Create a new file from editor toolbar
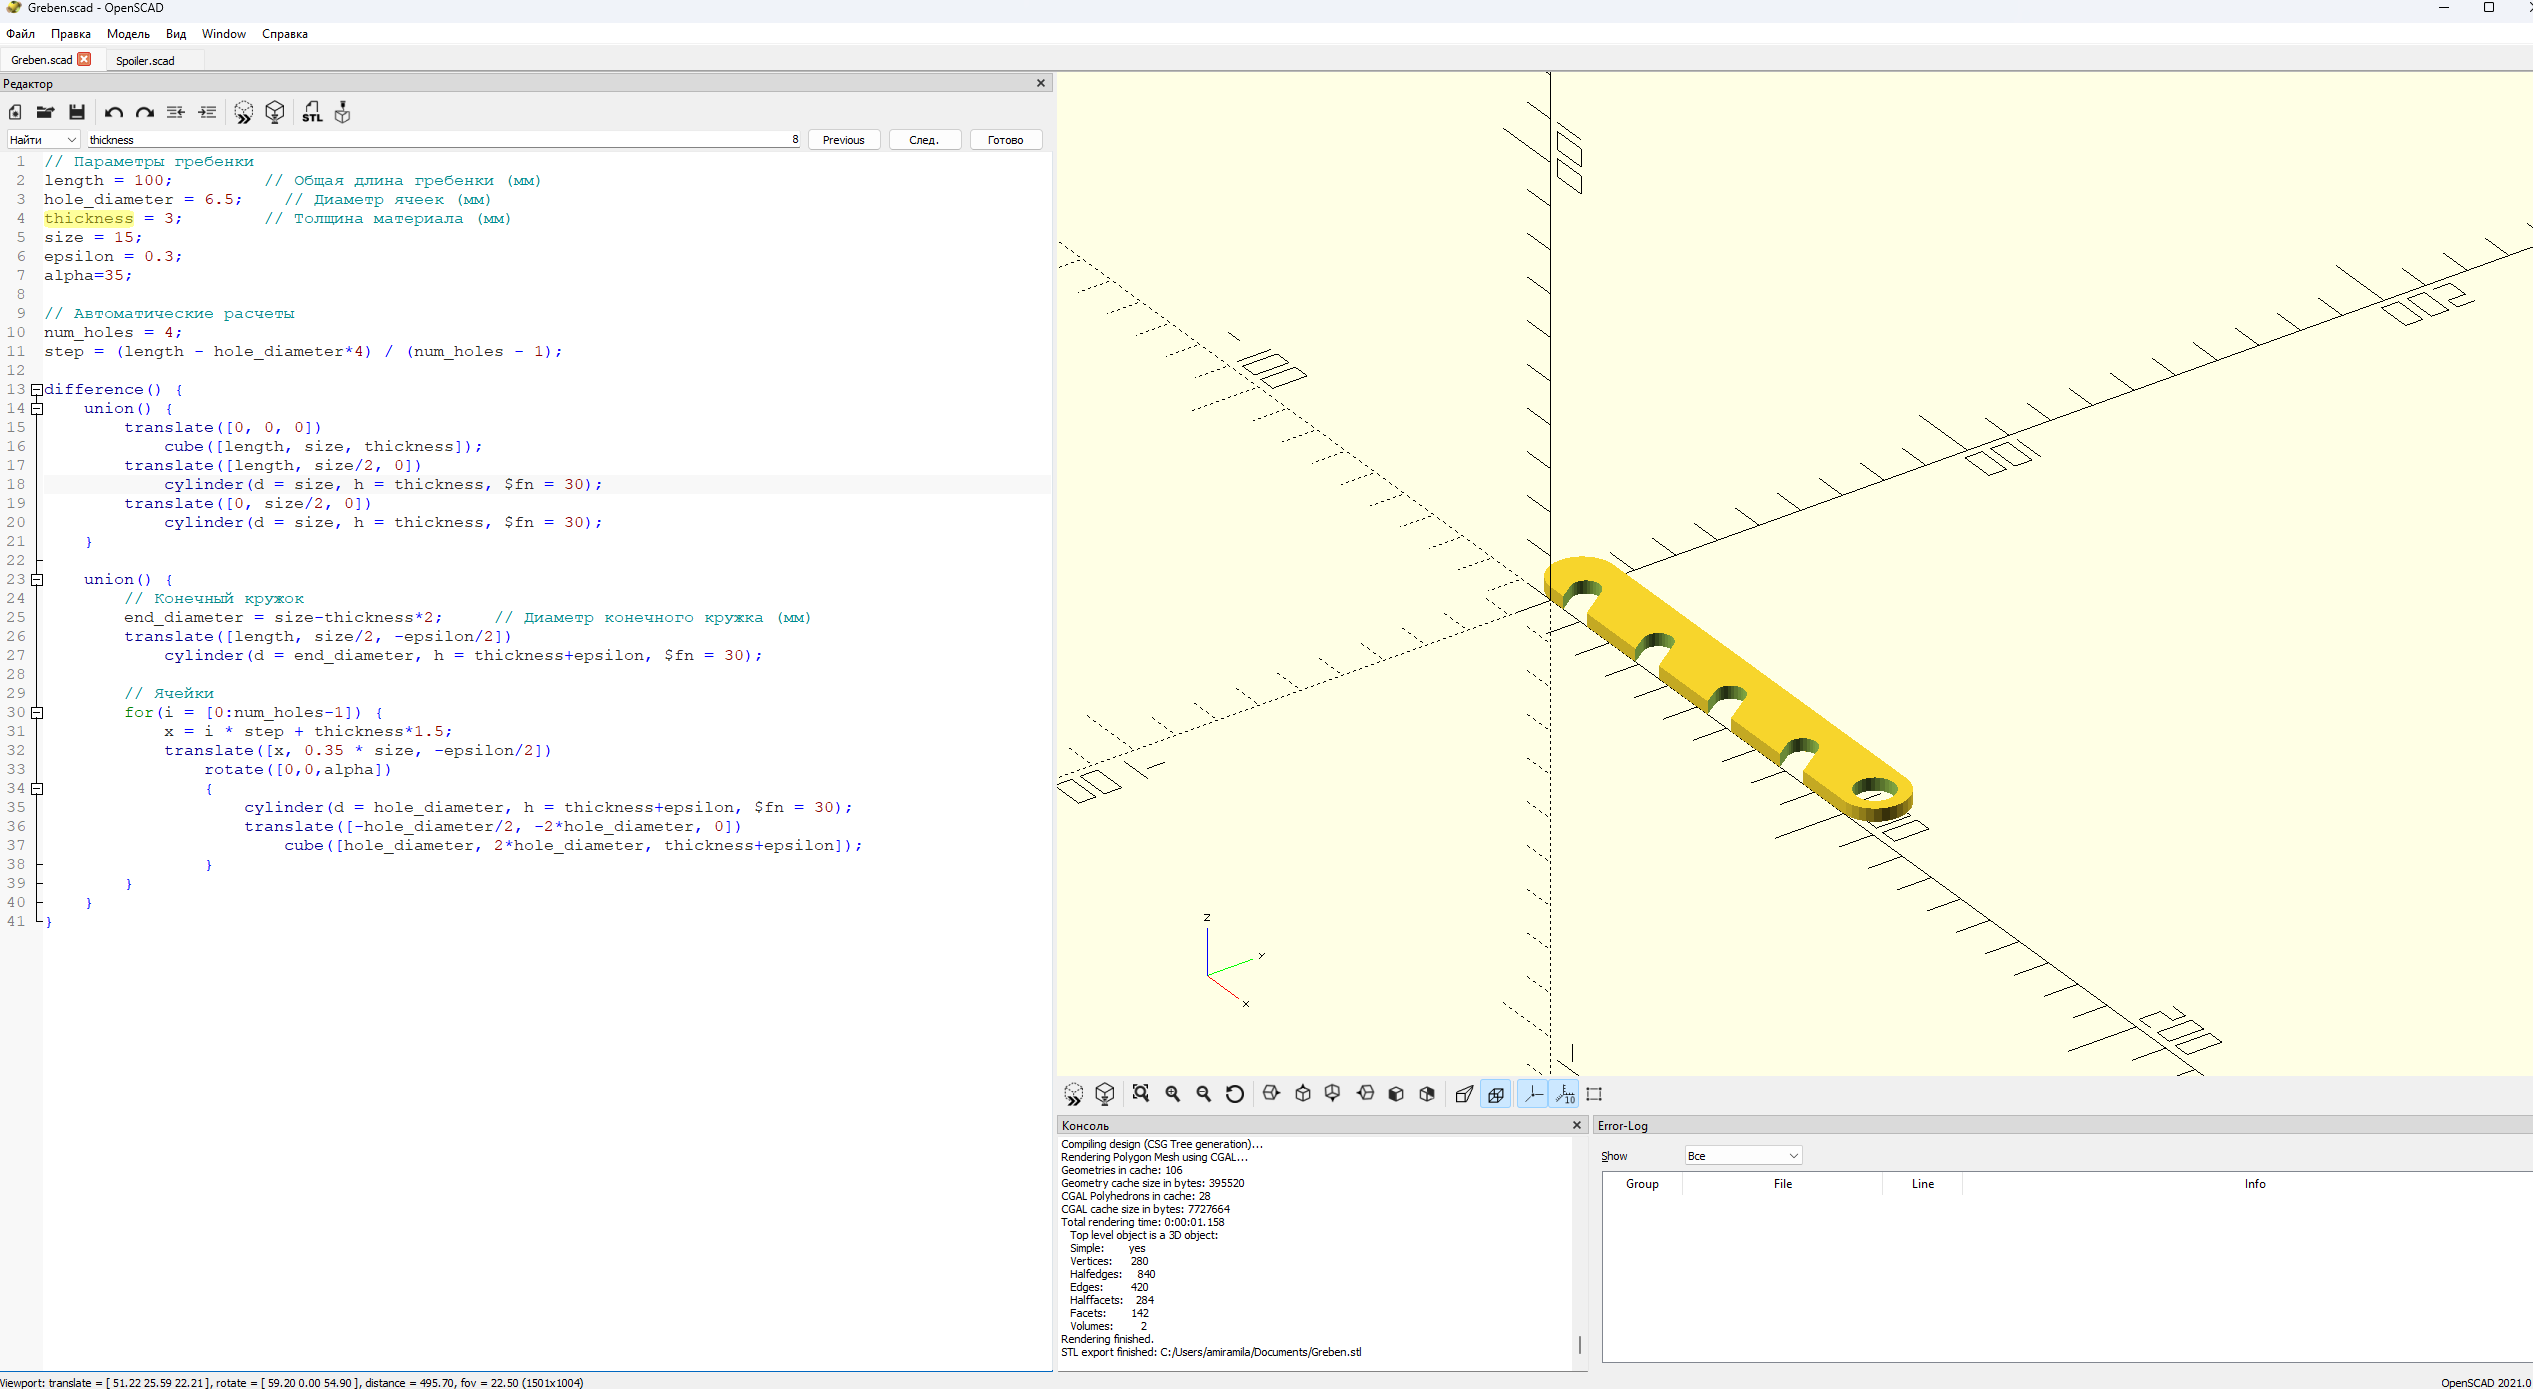 coord(15,112)
